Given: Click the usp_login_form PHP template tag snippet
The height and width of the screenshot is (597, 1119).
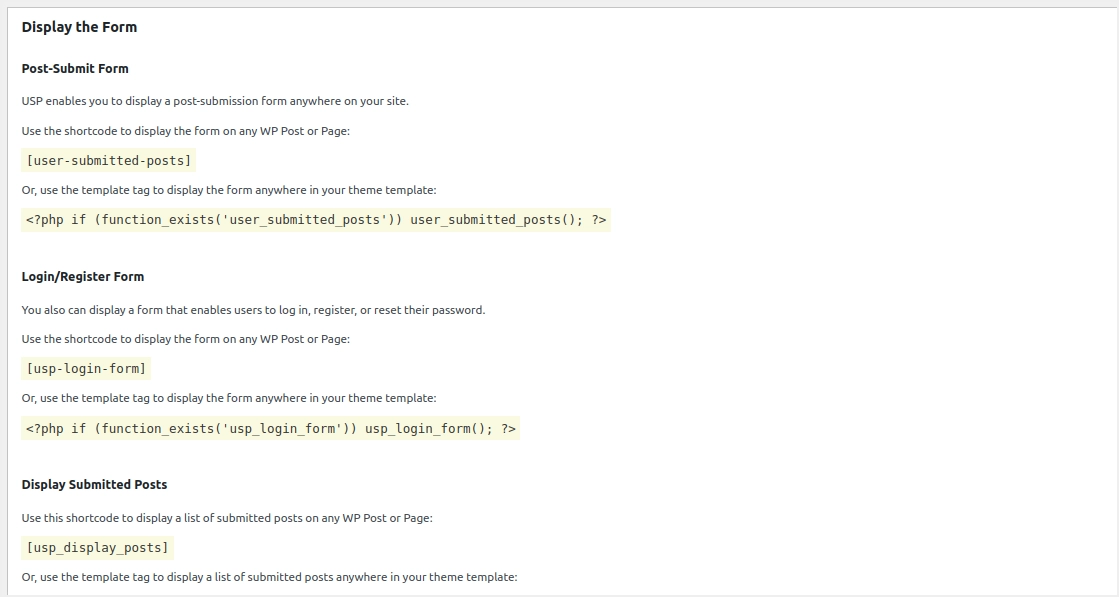Looking at the screenshot, I should (x=271, y=429).
